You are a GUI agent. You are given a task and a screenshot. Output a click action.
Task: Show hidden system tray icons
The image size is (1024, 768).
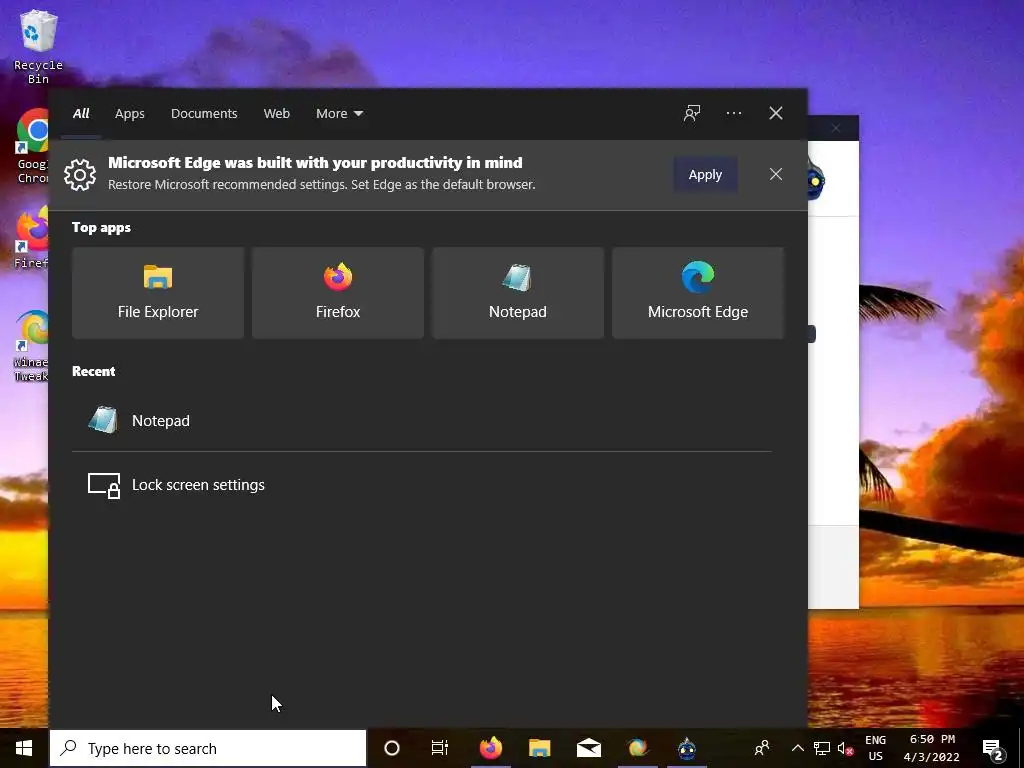click(797, 748)
